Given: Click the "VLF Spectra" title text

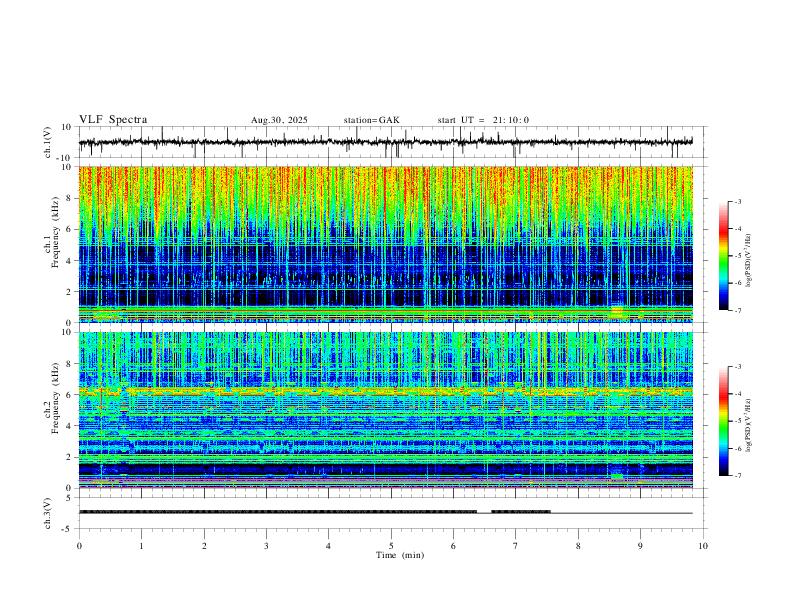Looking at the screenshot, I should coord(113,120).
